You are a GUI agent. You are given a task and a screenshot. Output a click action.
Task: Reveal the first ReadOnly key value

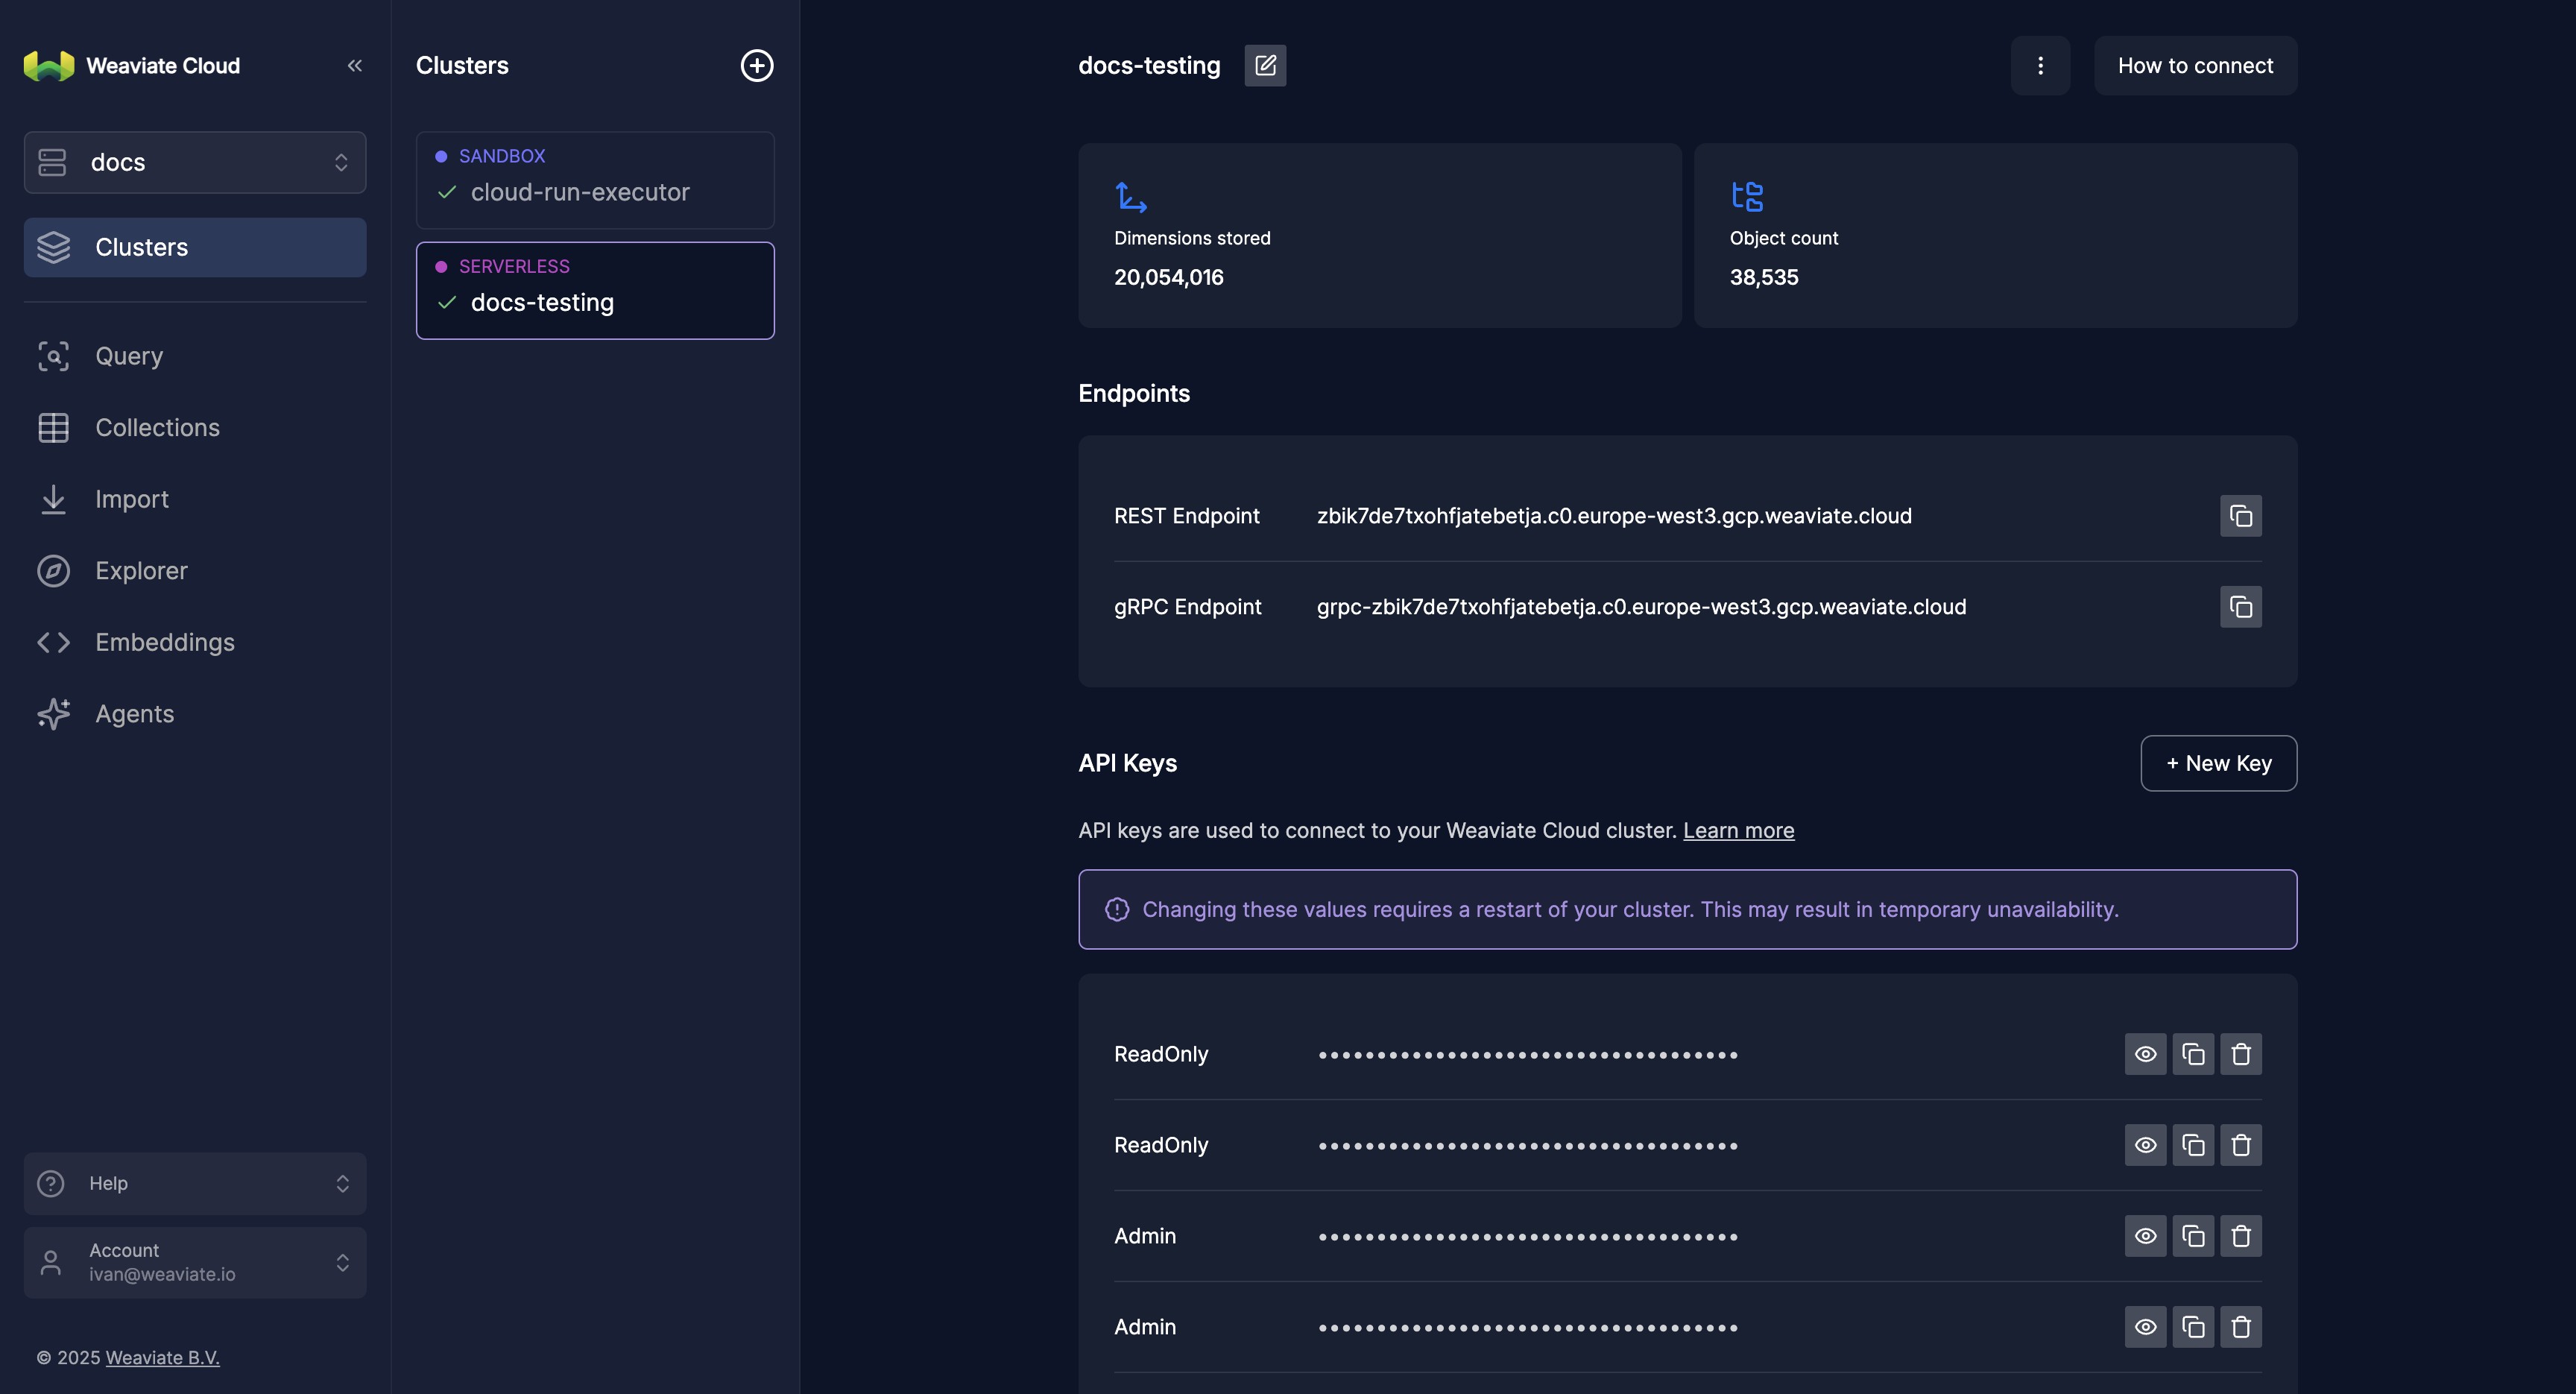tap(2145, 1054)
